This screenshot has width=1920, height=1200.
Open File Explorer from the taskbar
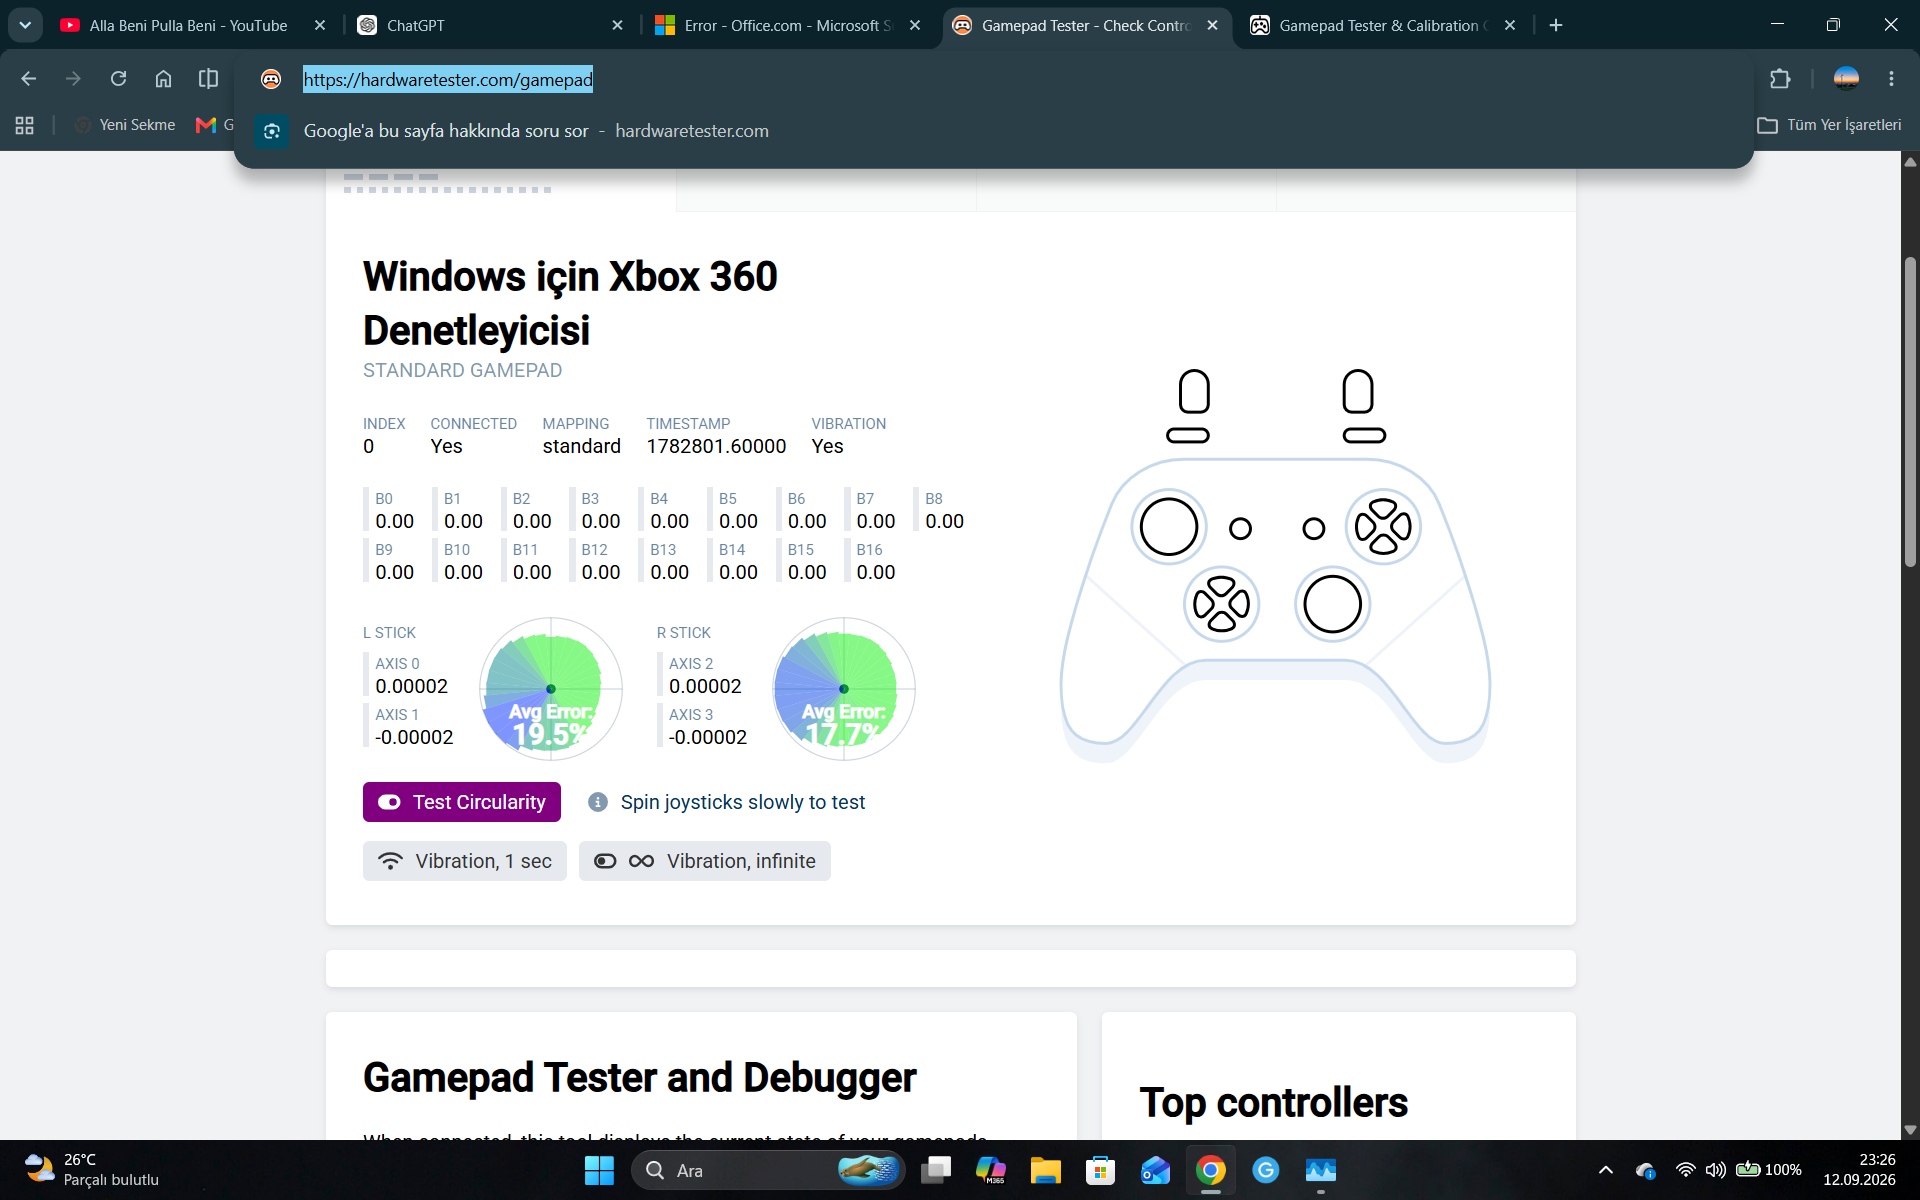click(x=1046, y=1170)
